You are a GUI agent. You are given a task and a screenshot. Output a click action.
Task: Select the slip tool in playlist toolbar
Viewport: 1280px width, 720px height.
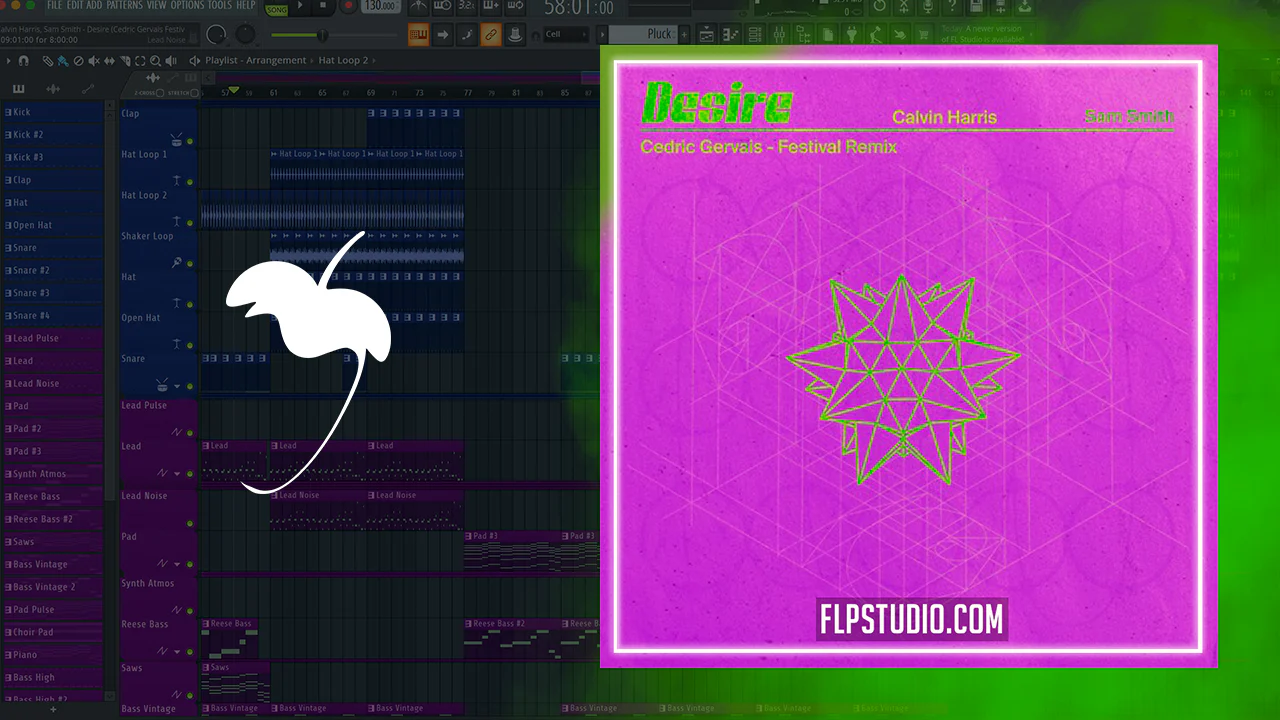click(x=110, y=61)
